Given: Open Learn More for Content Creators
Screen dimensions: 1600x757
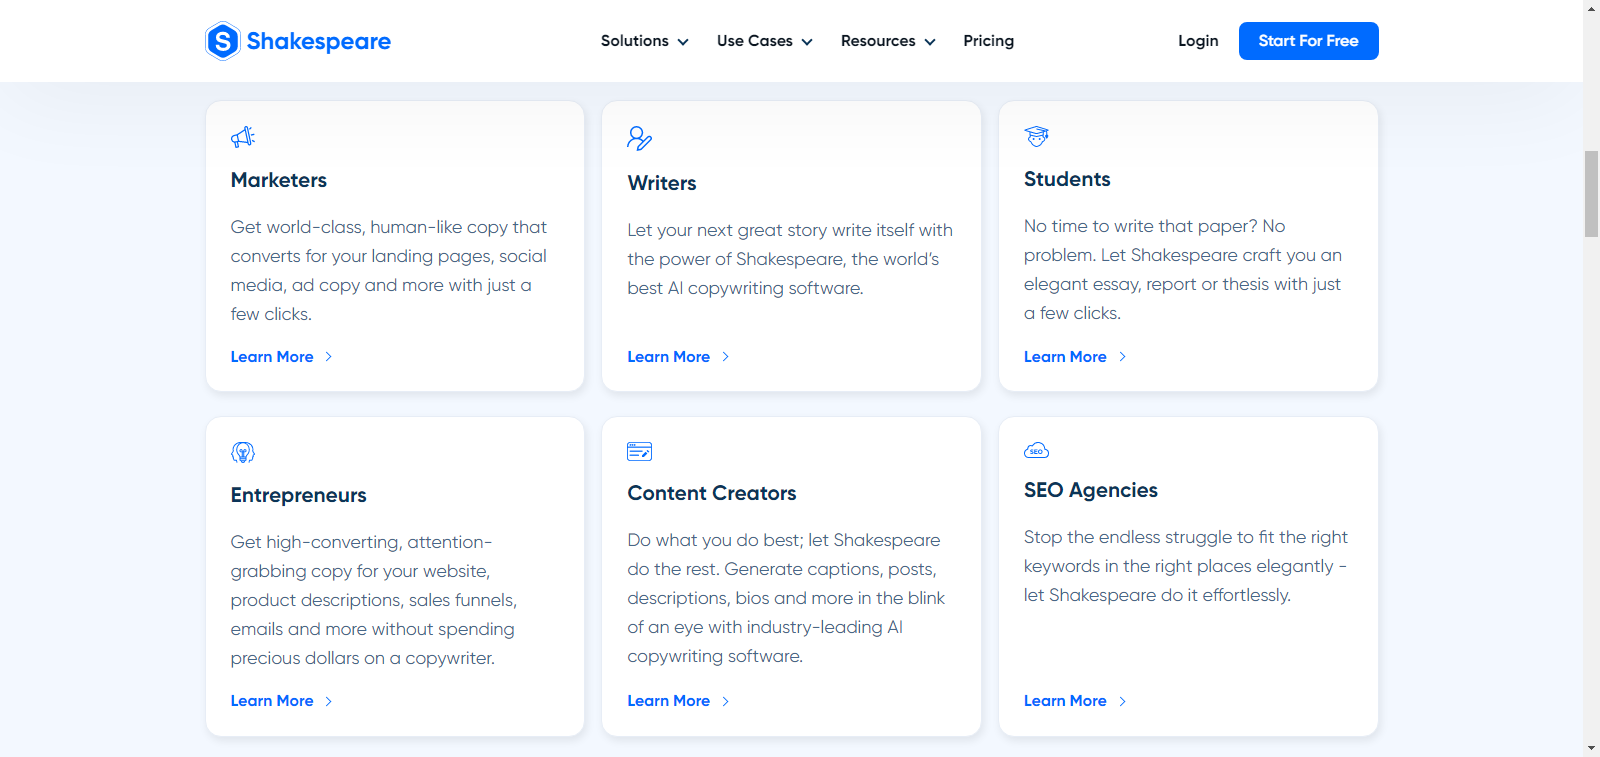Looking at the screenshot, I should click(668, 701).
